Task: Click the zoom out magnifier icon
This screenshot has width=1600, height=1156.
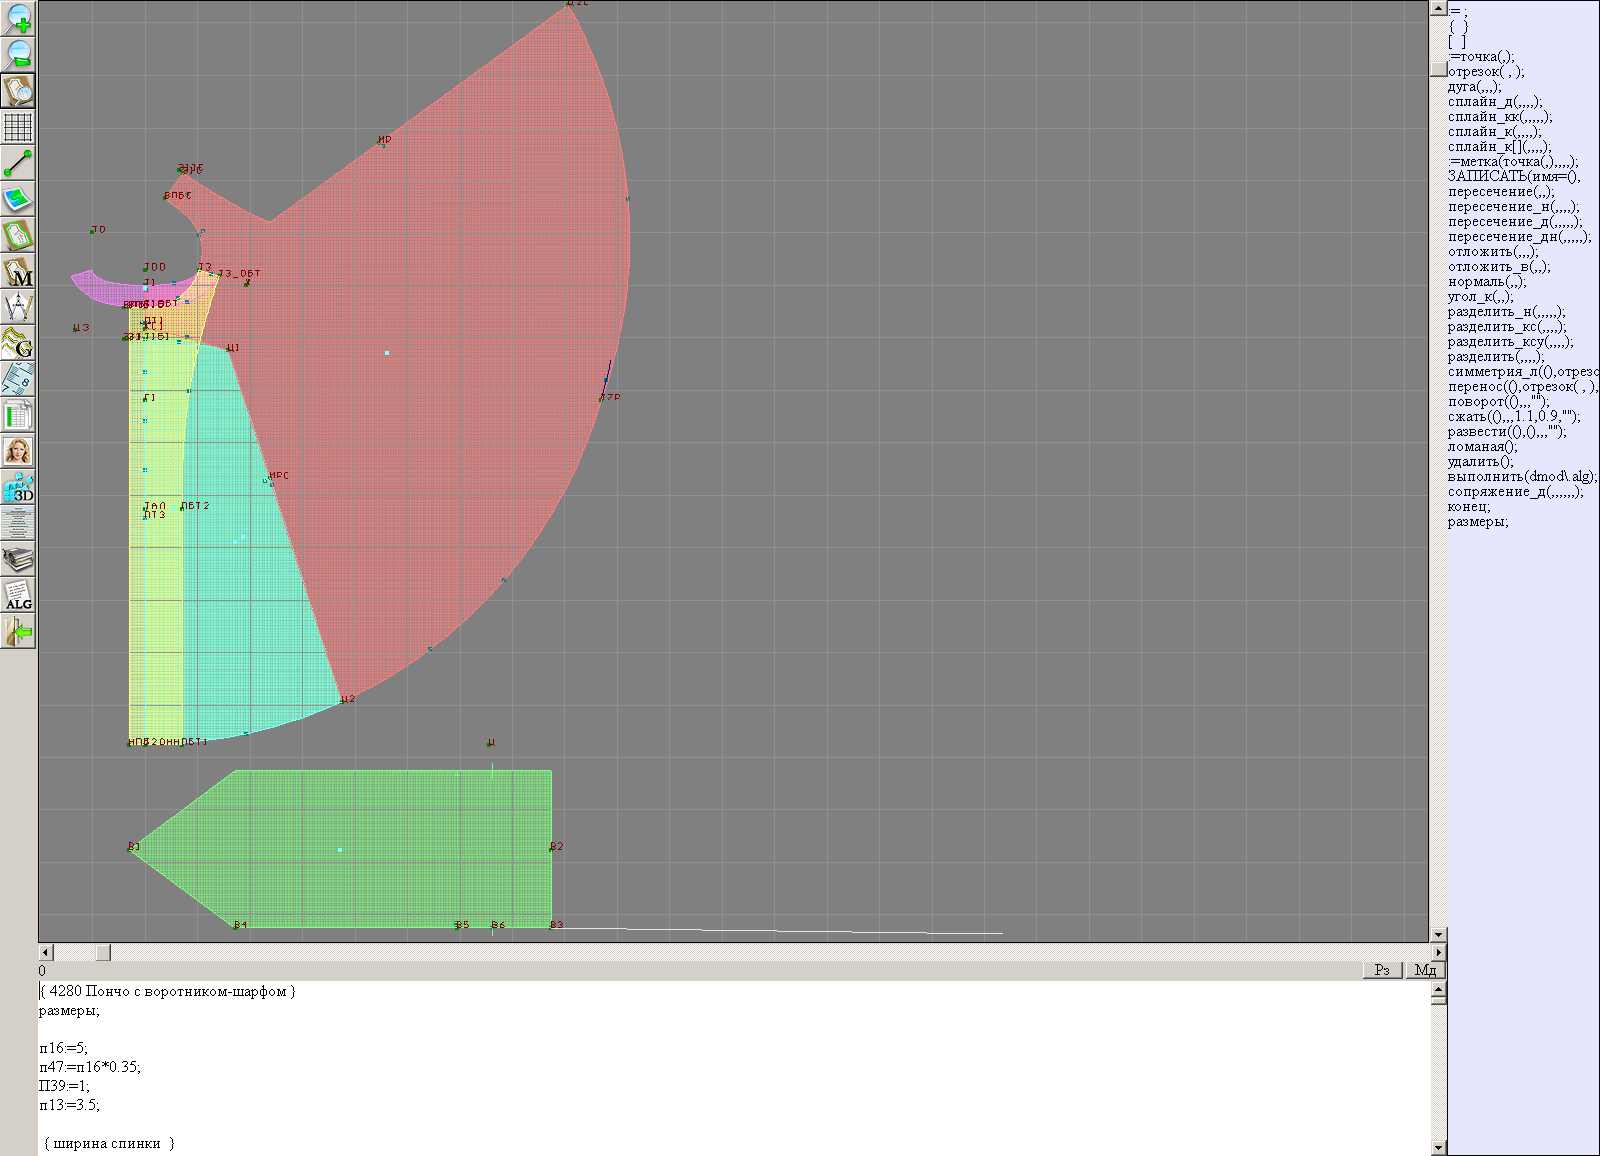Action: [x=18, y=54]
